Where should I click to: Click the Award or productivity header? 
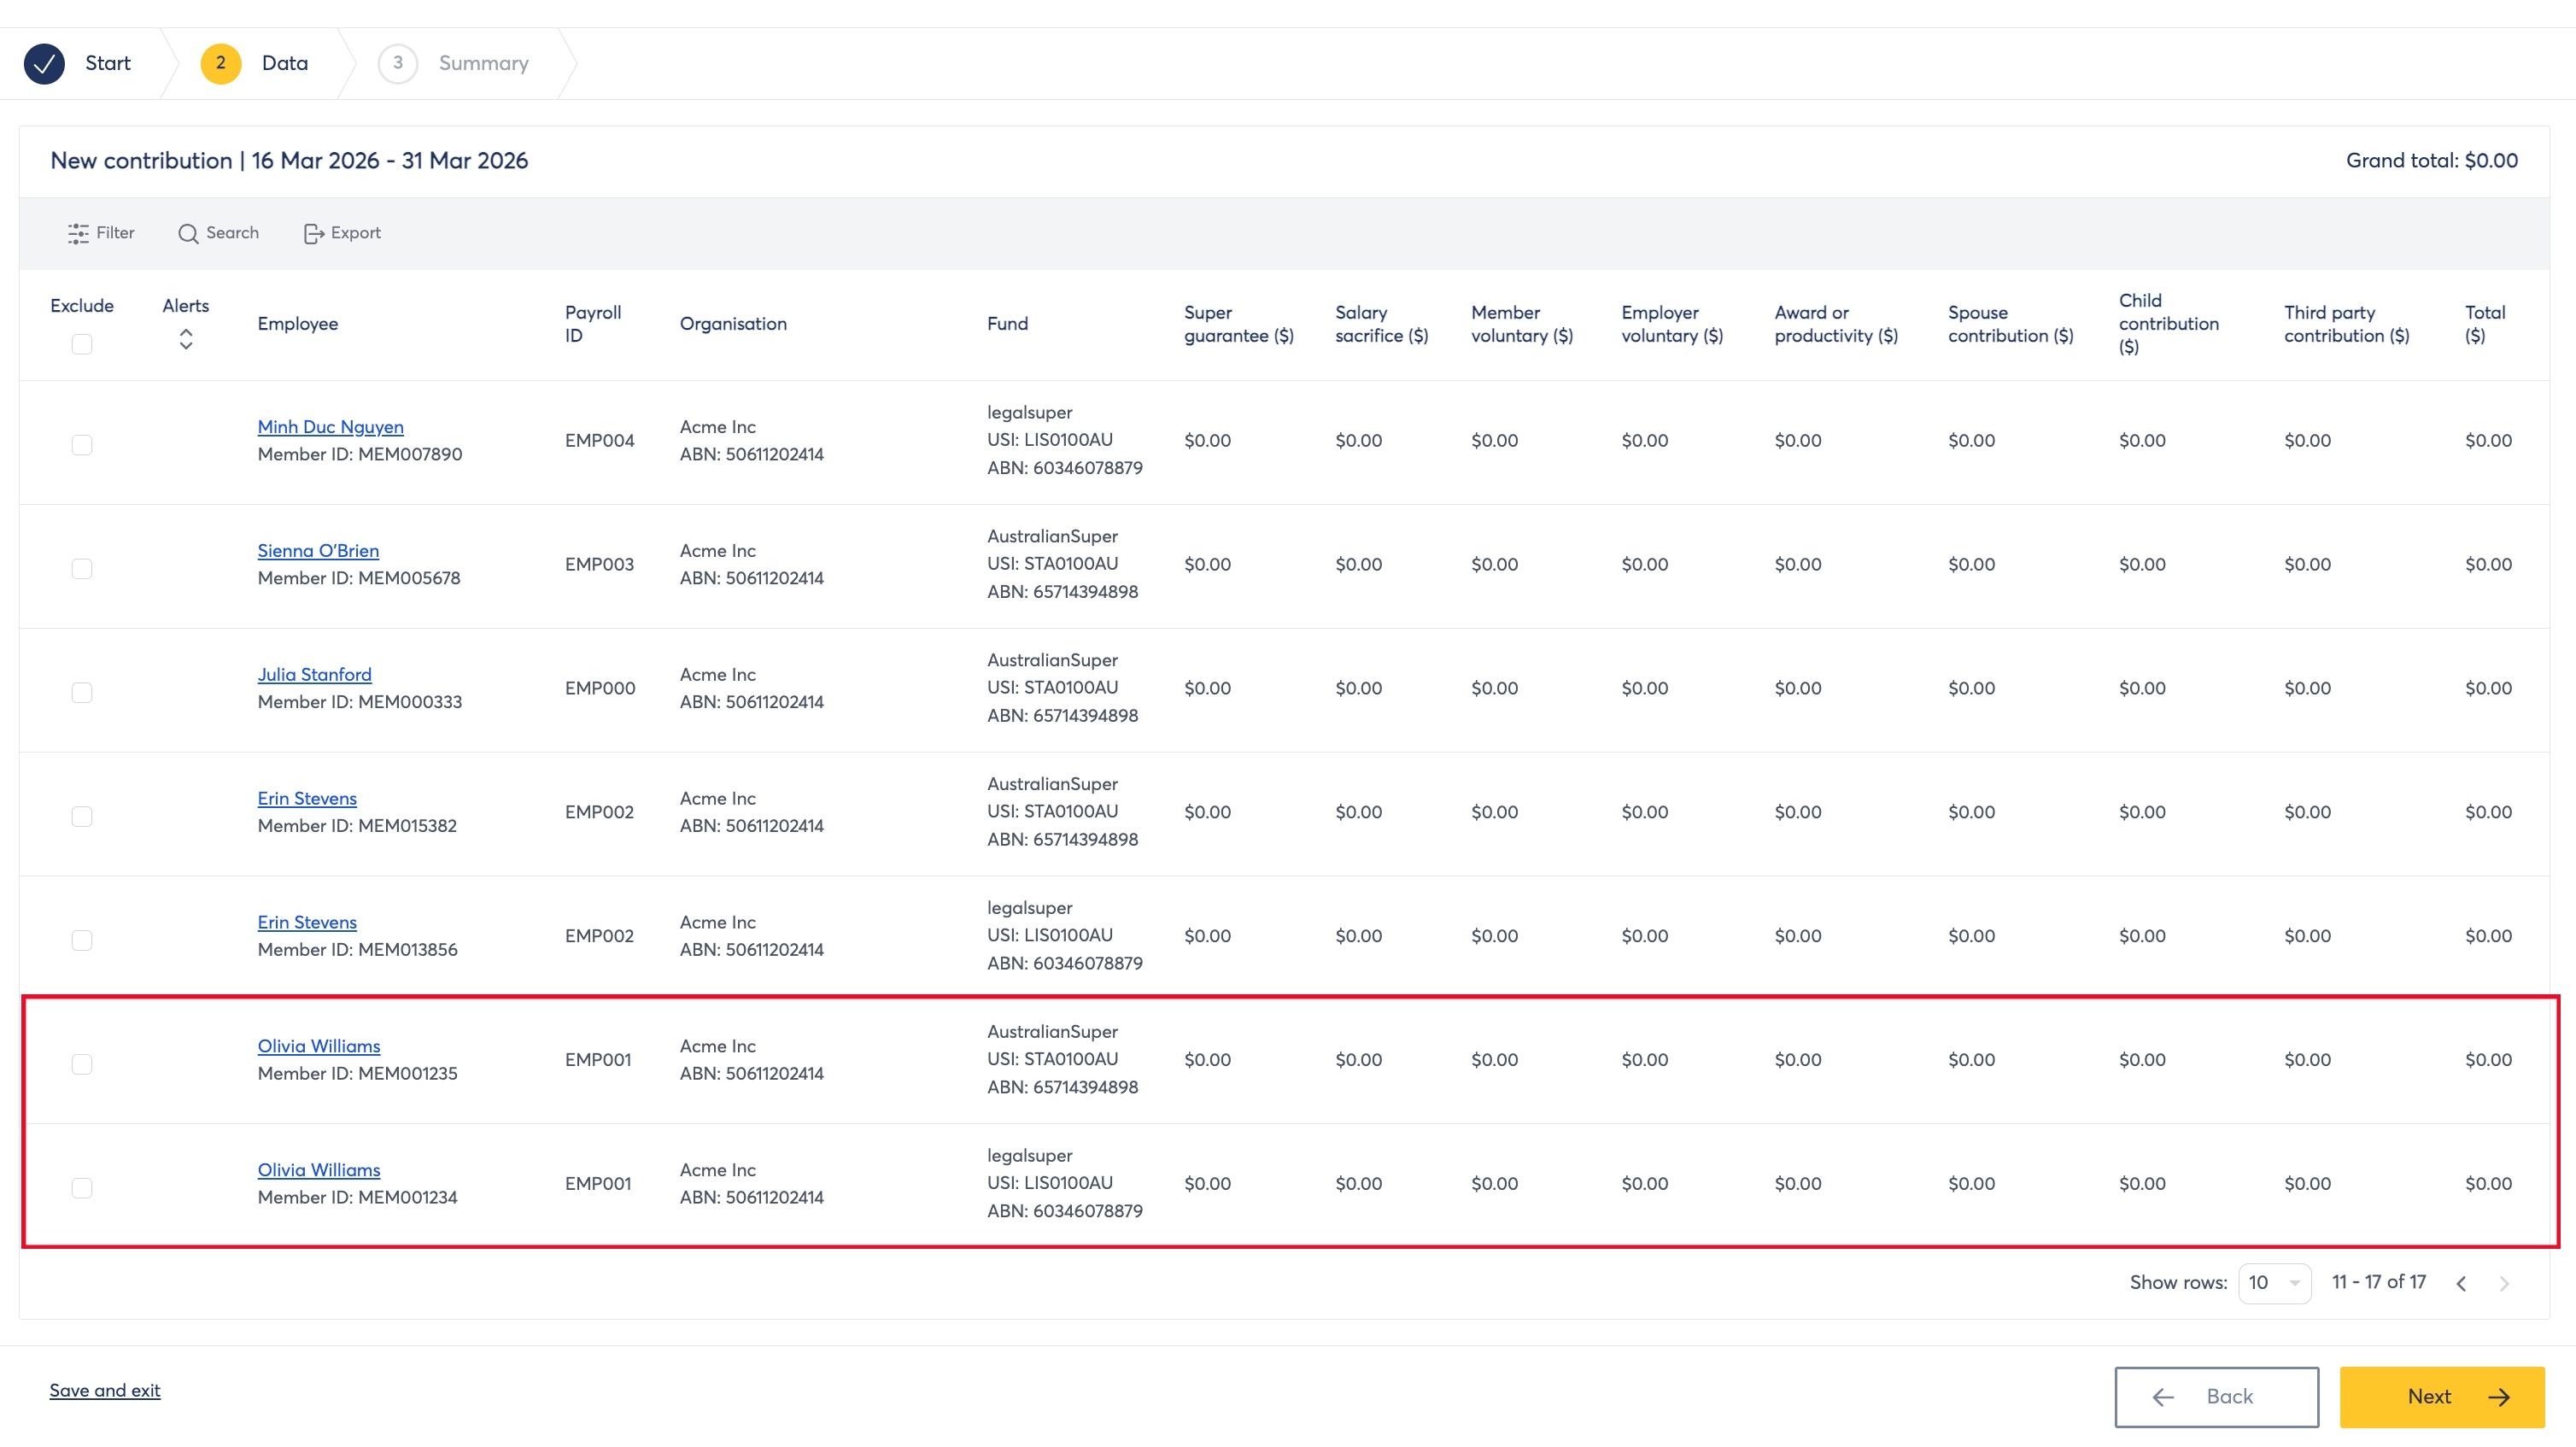[x=1836, y=324]
